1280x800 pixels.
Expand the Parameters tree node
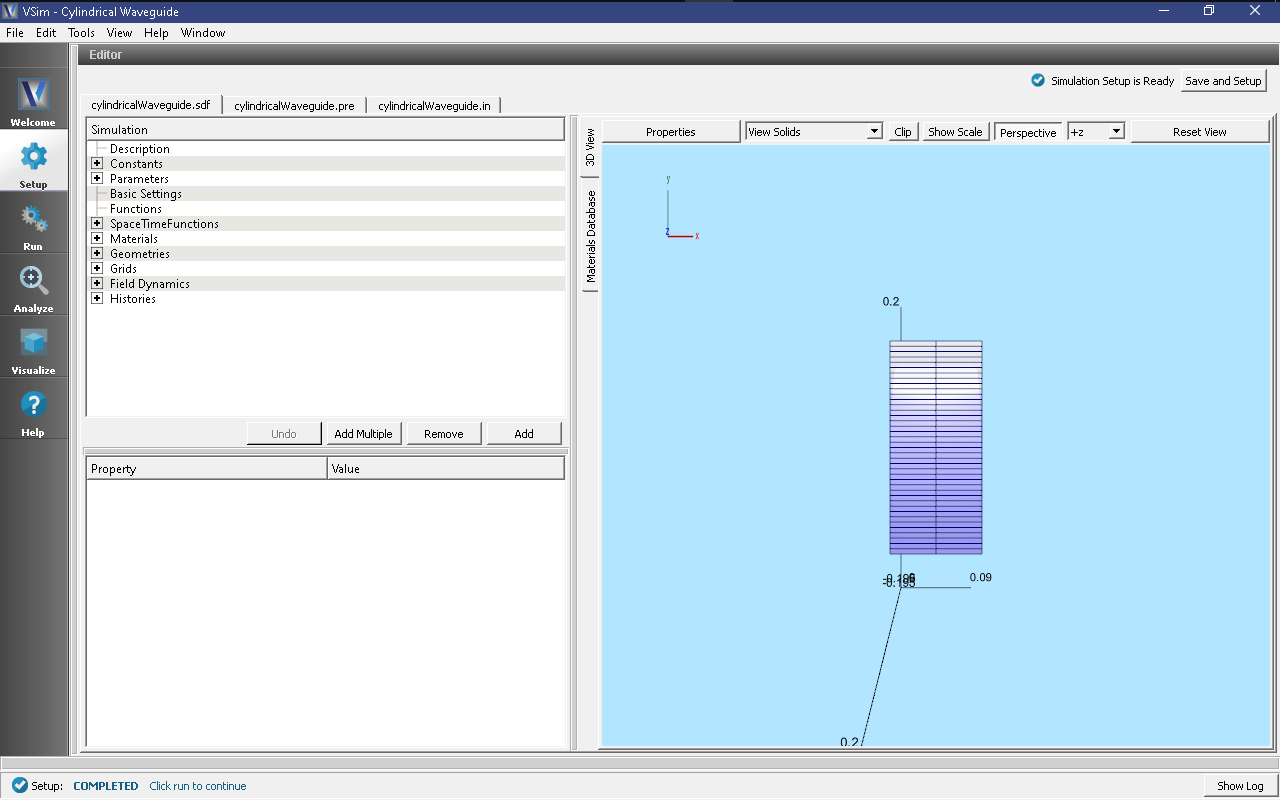click(x=97, y=179)
